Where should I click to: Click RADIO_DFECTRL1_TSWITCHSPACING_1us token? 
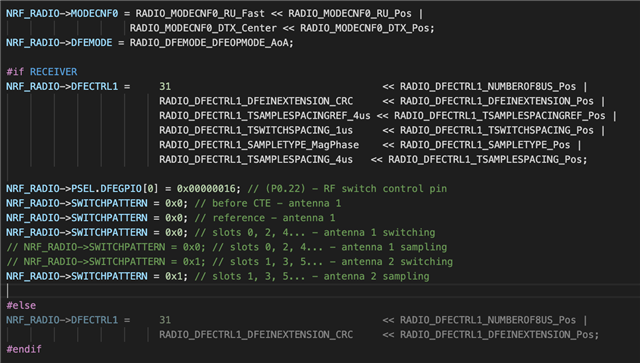pyautogui.click(x=256, y=130)
